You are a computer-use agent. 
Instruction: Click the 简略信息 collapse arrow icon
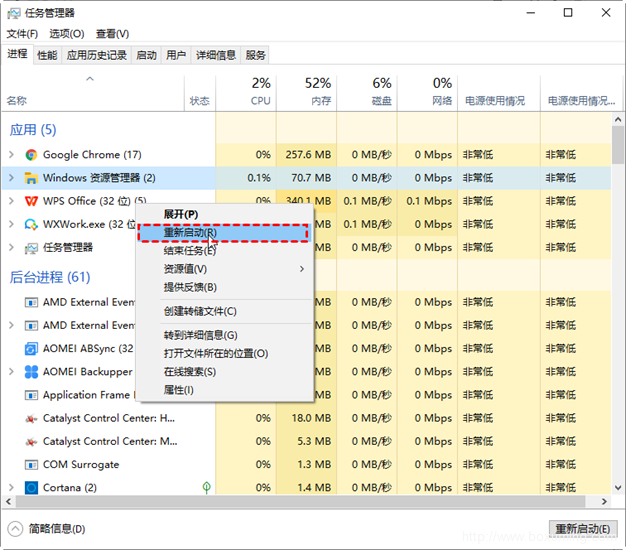pyautogui.click(x=15, y=529)
